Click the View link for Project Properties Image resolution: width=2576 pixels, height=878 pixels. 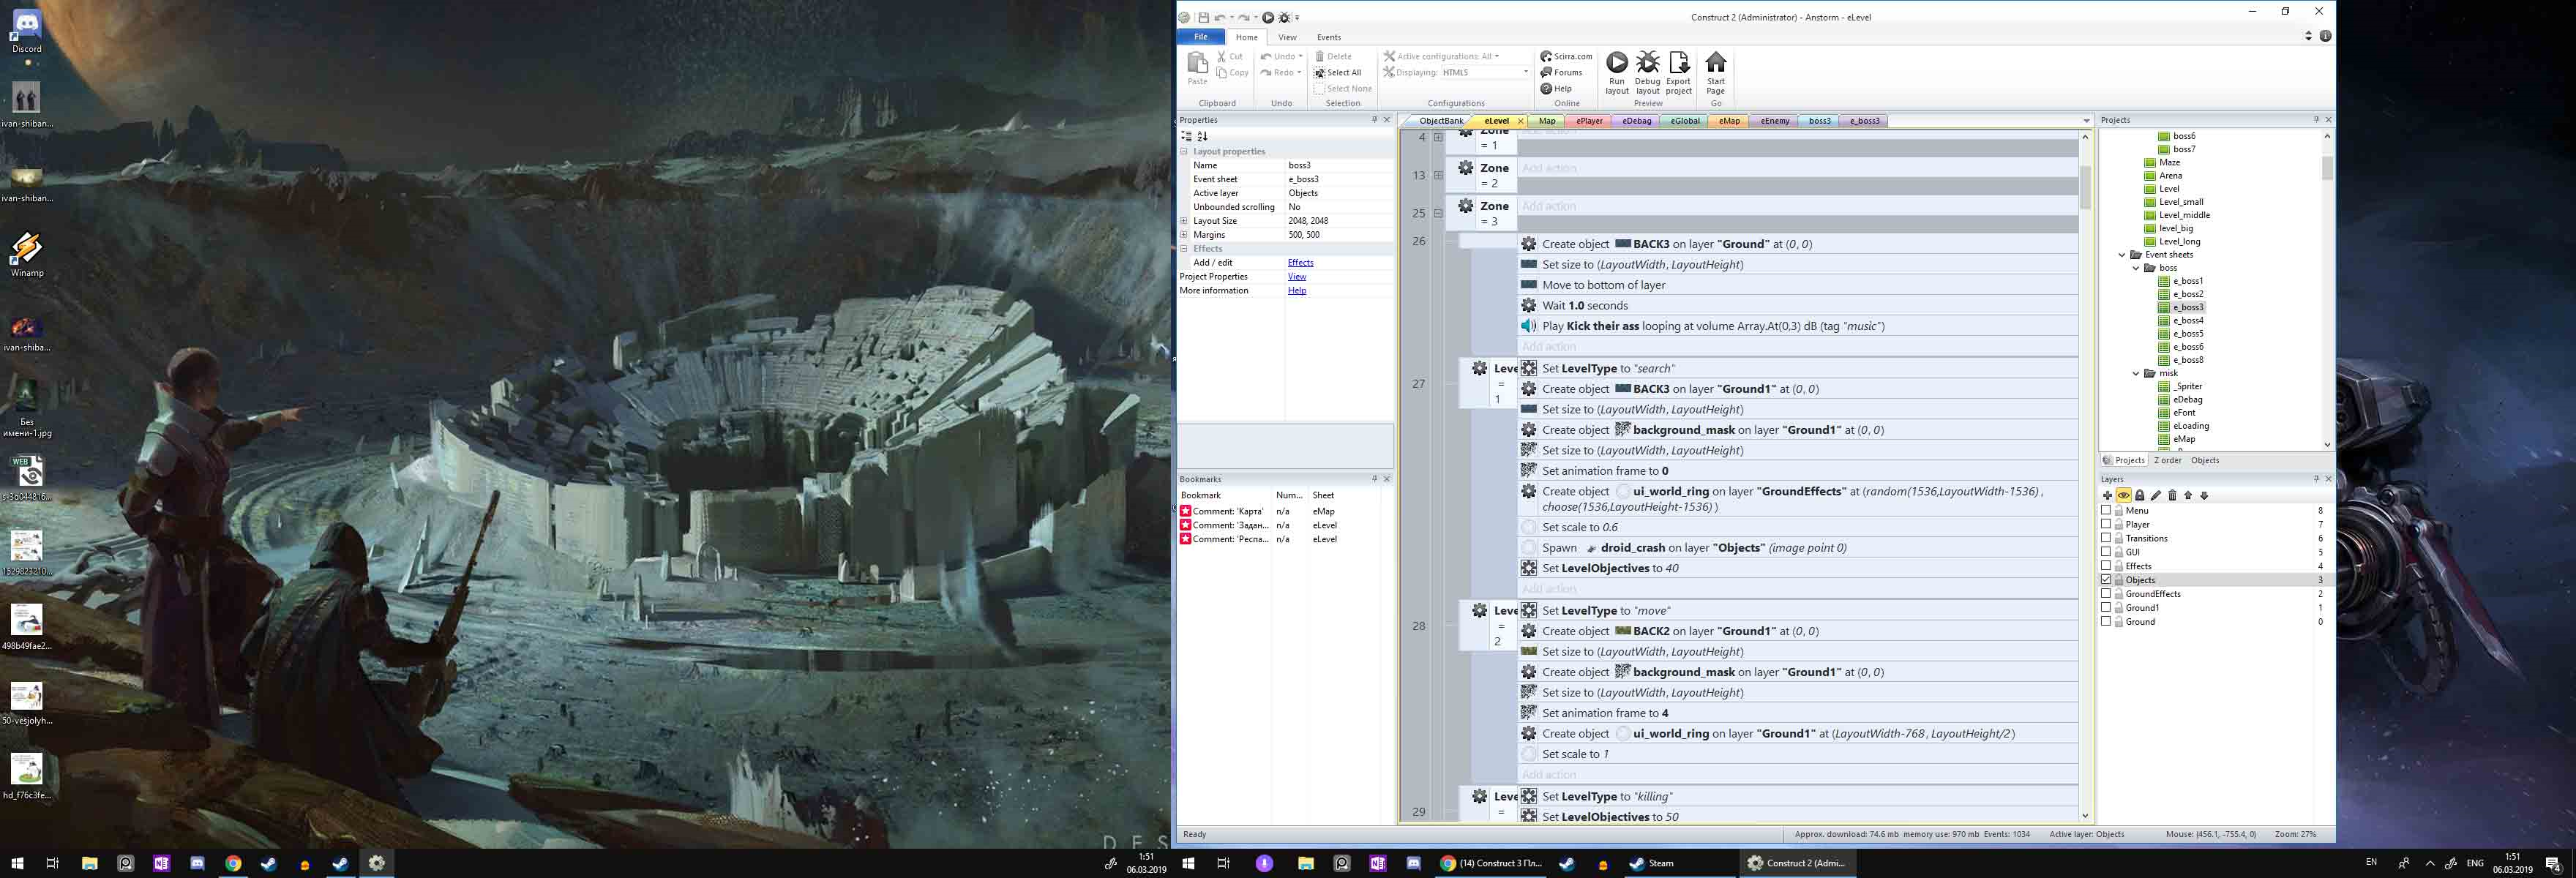[x=1297, y=277]
